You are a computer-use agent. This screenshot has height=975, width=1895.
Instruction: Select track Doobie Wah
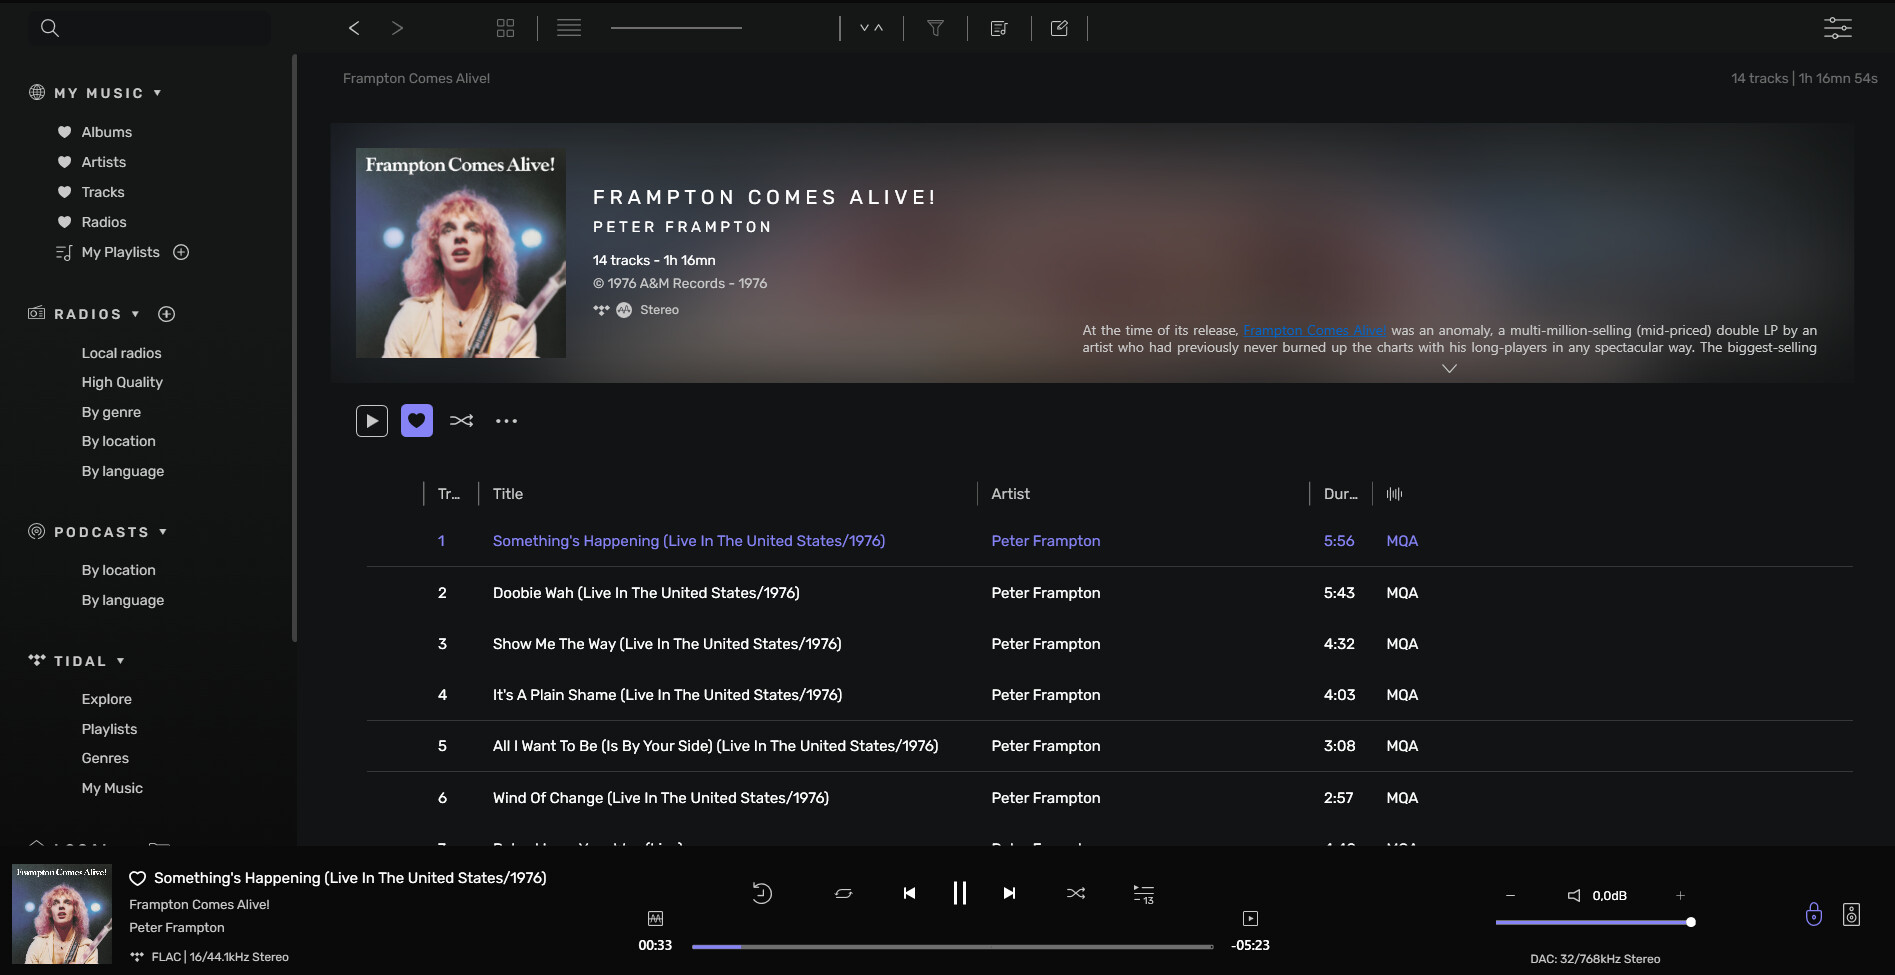646,593
